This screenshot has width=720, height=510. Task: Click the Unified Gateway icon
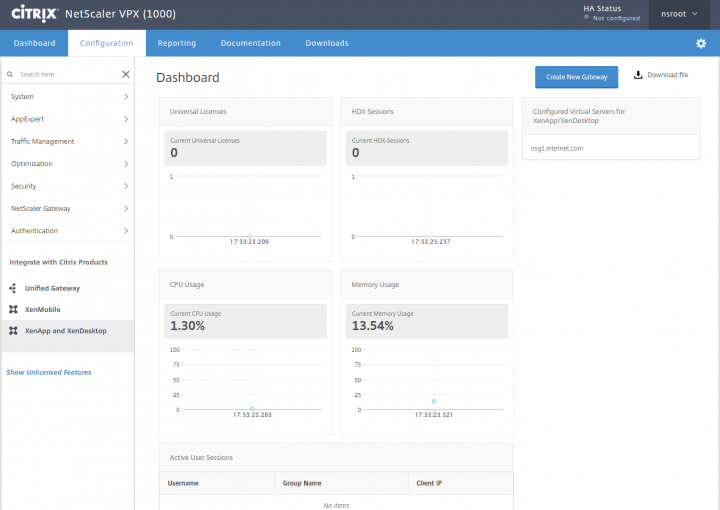(x=13, y=288)
